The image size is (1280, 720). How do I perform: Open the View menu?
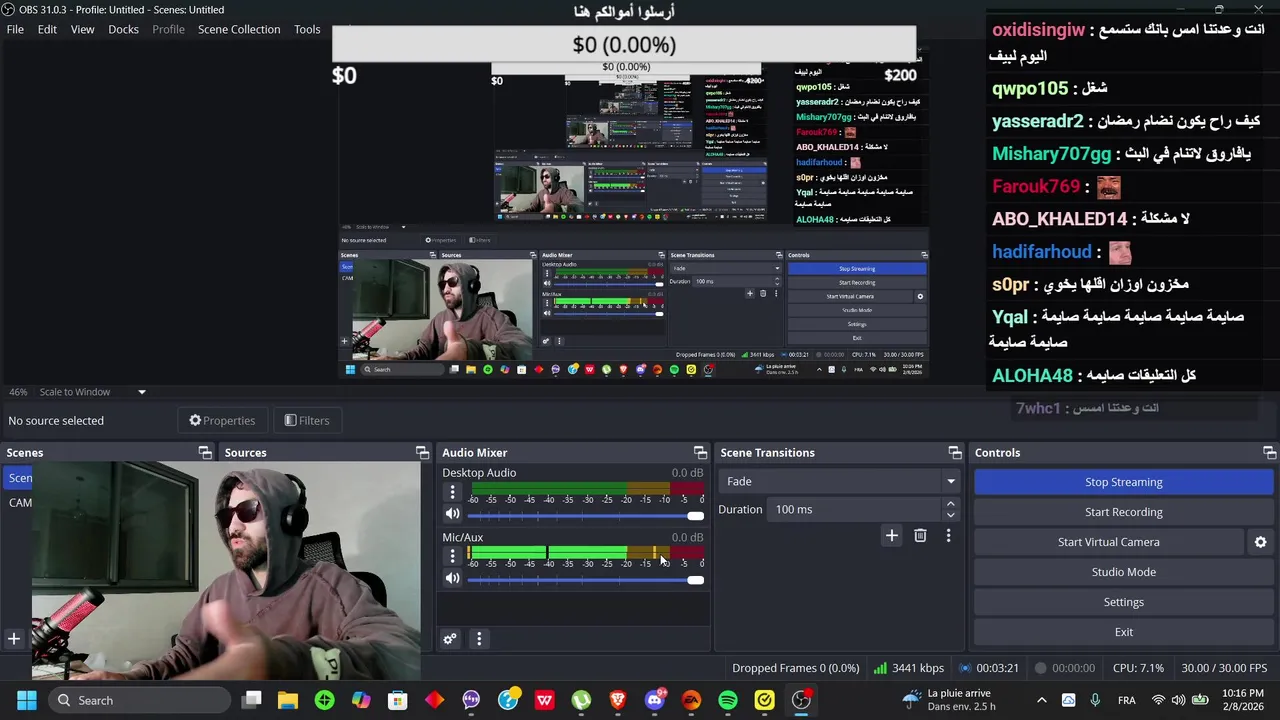point(82,29)
